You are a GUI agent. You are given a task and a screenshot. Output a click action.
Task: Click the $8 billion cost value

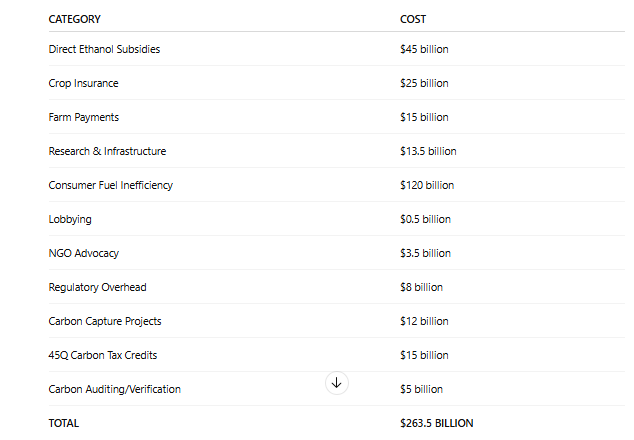421,287
